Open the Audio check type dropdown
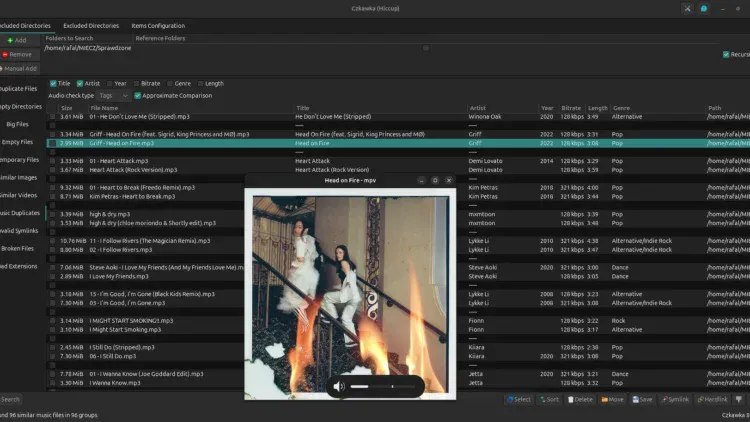The height and width of the screenshot is (422, 750). [x=112, y=96]
